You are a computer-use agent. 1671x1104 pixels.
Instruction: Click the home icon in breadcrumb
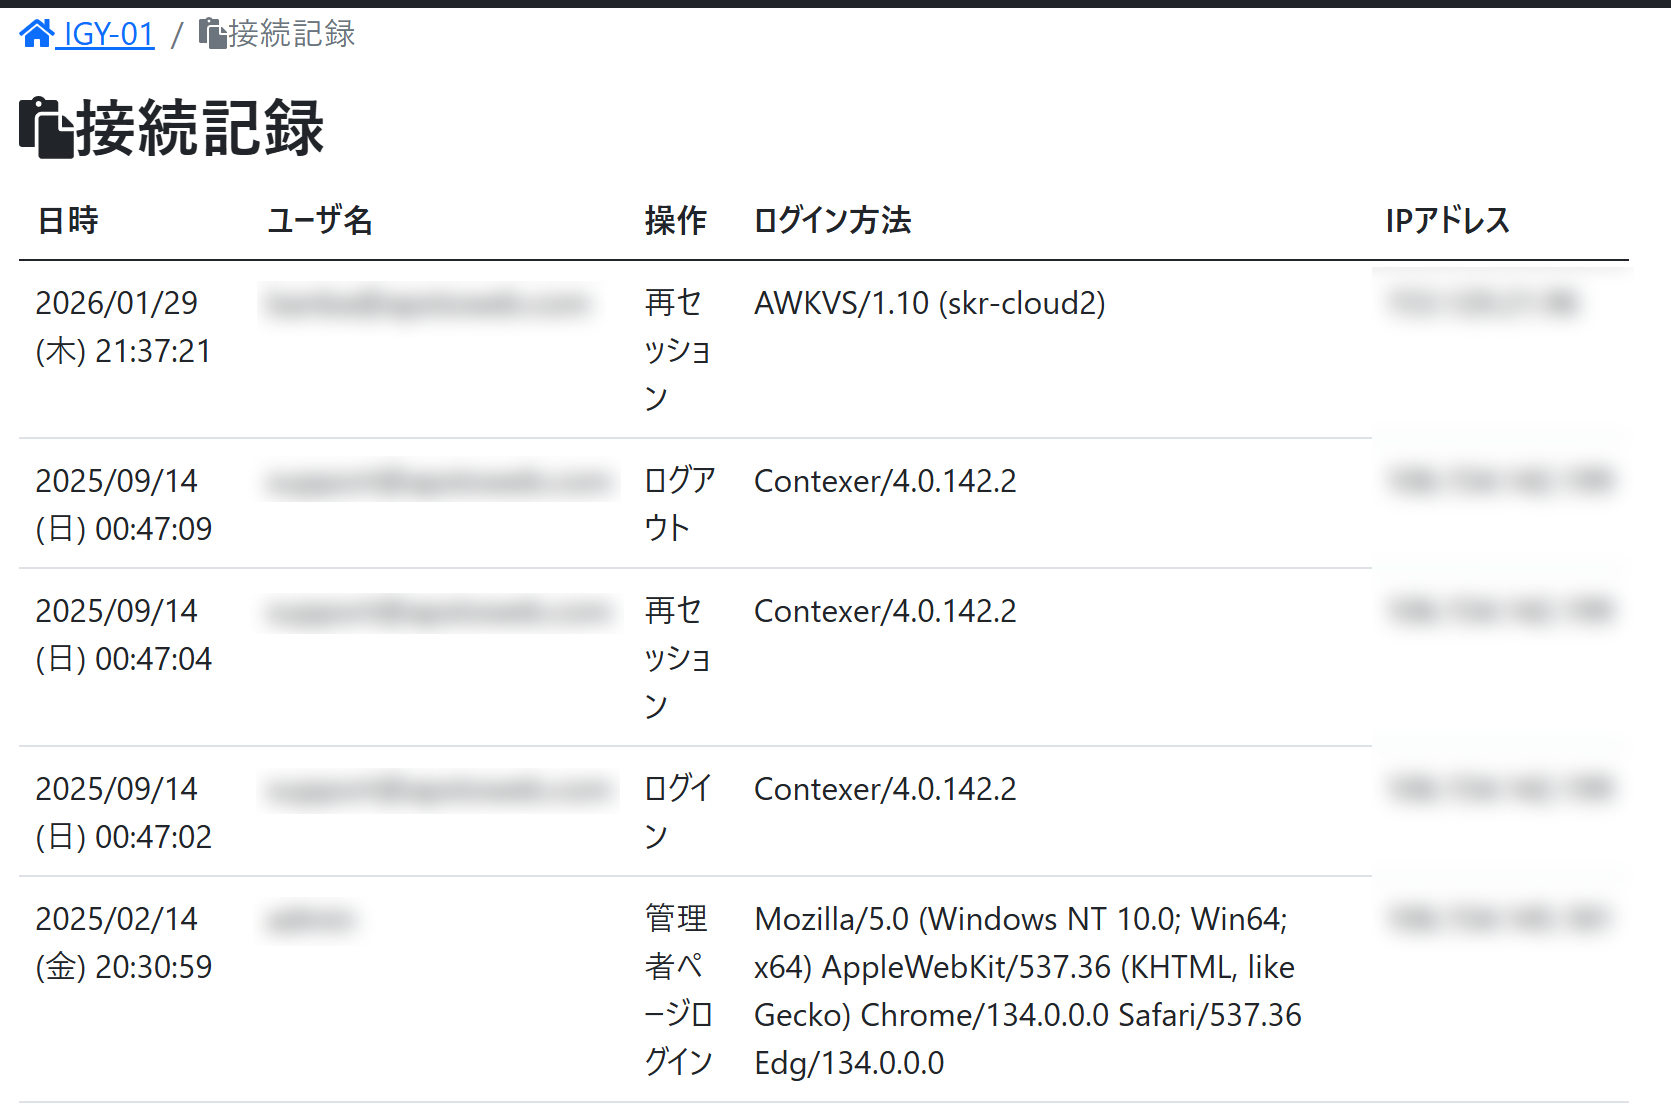[37, 34]
